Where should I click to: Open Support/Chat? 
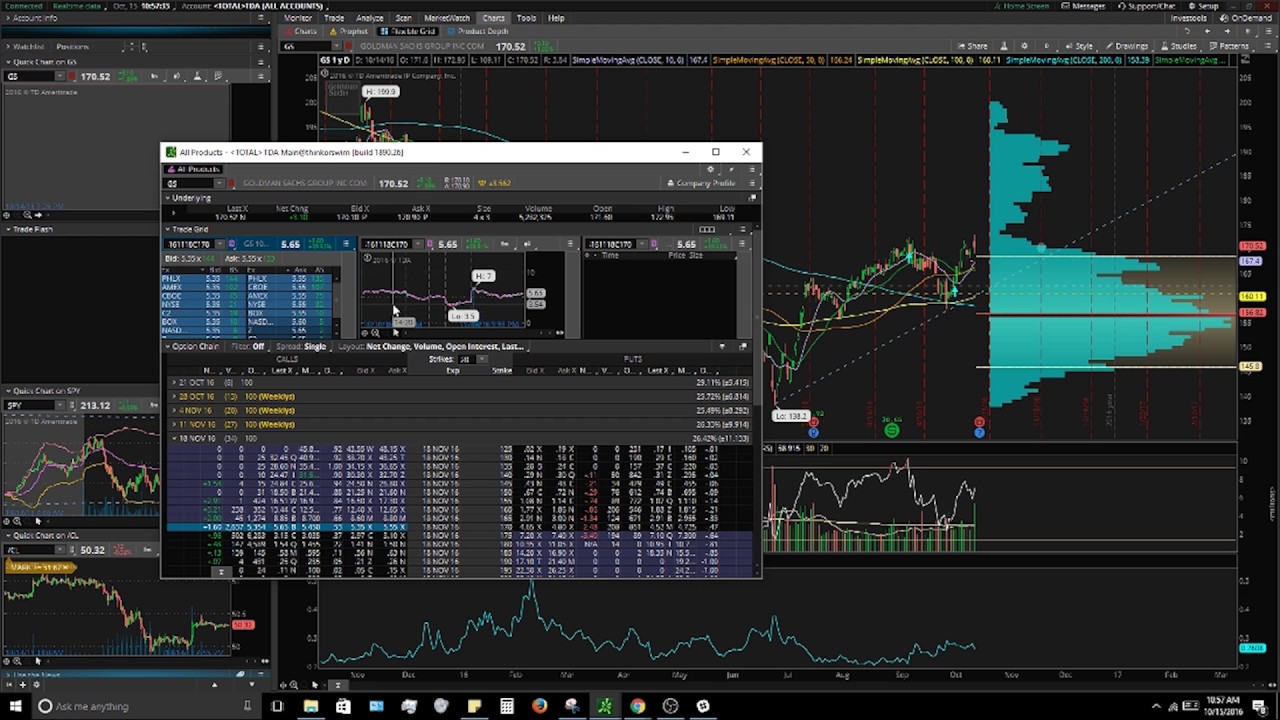click(1147, 6)
